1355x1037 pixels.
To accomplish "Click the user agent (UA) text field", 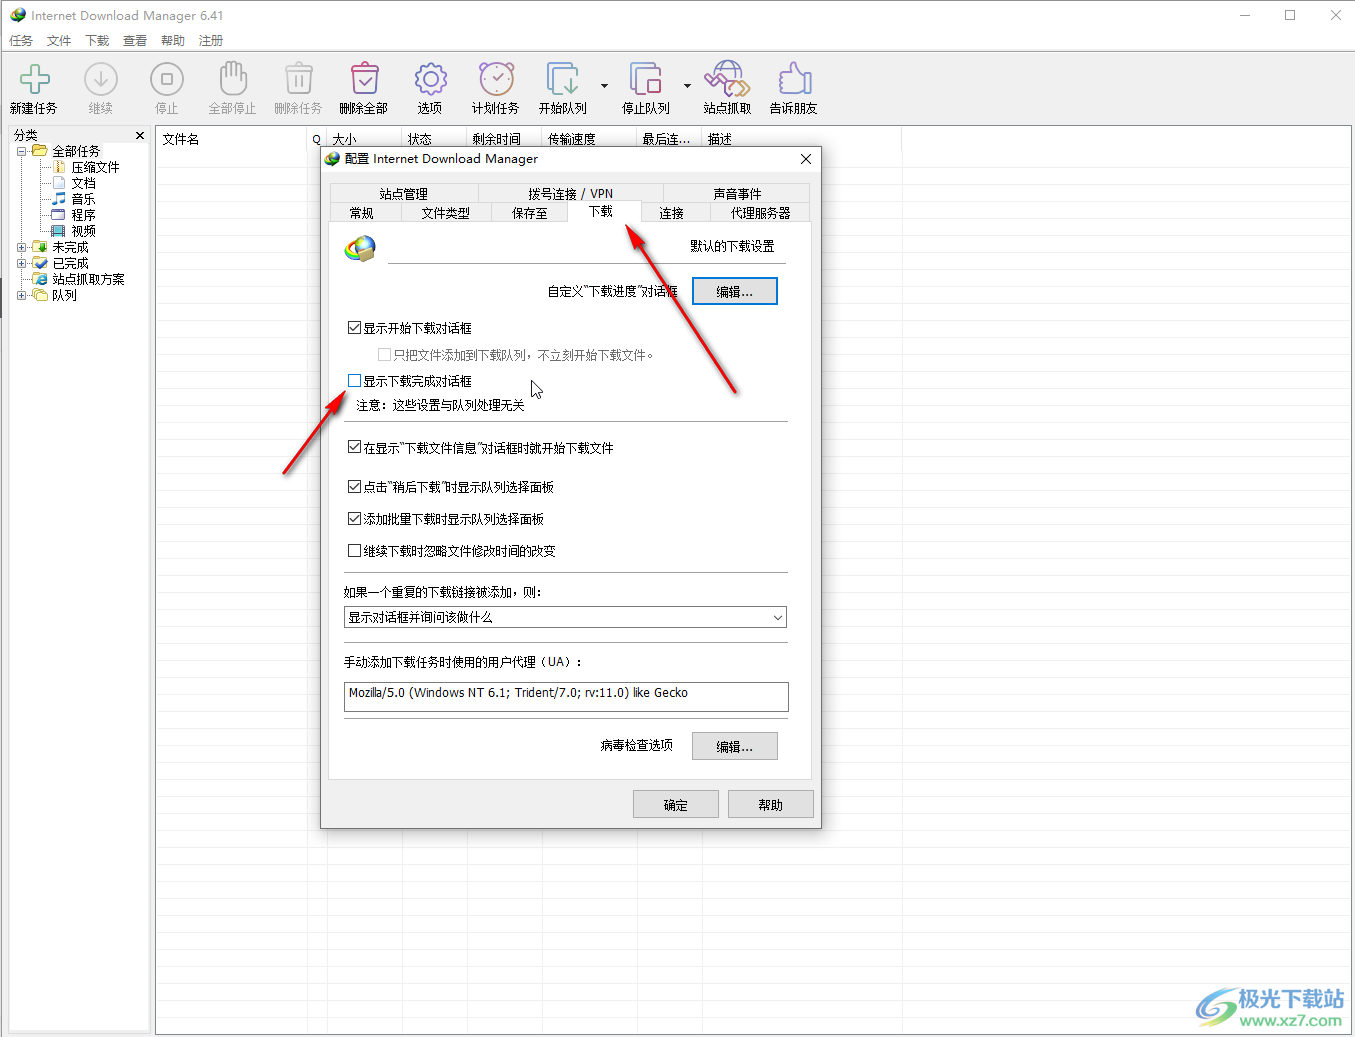I will [566, 697].
